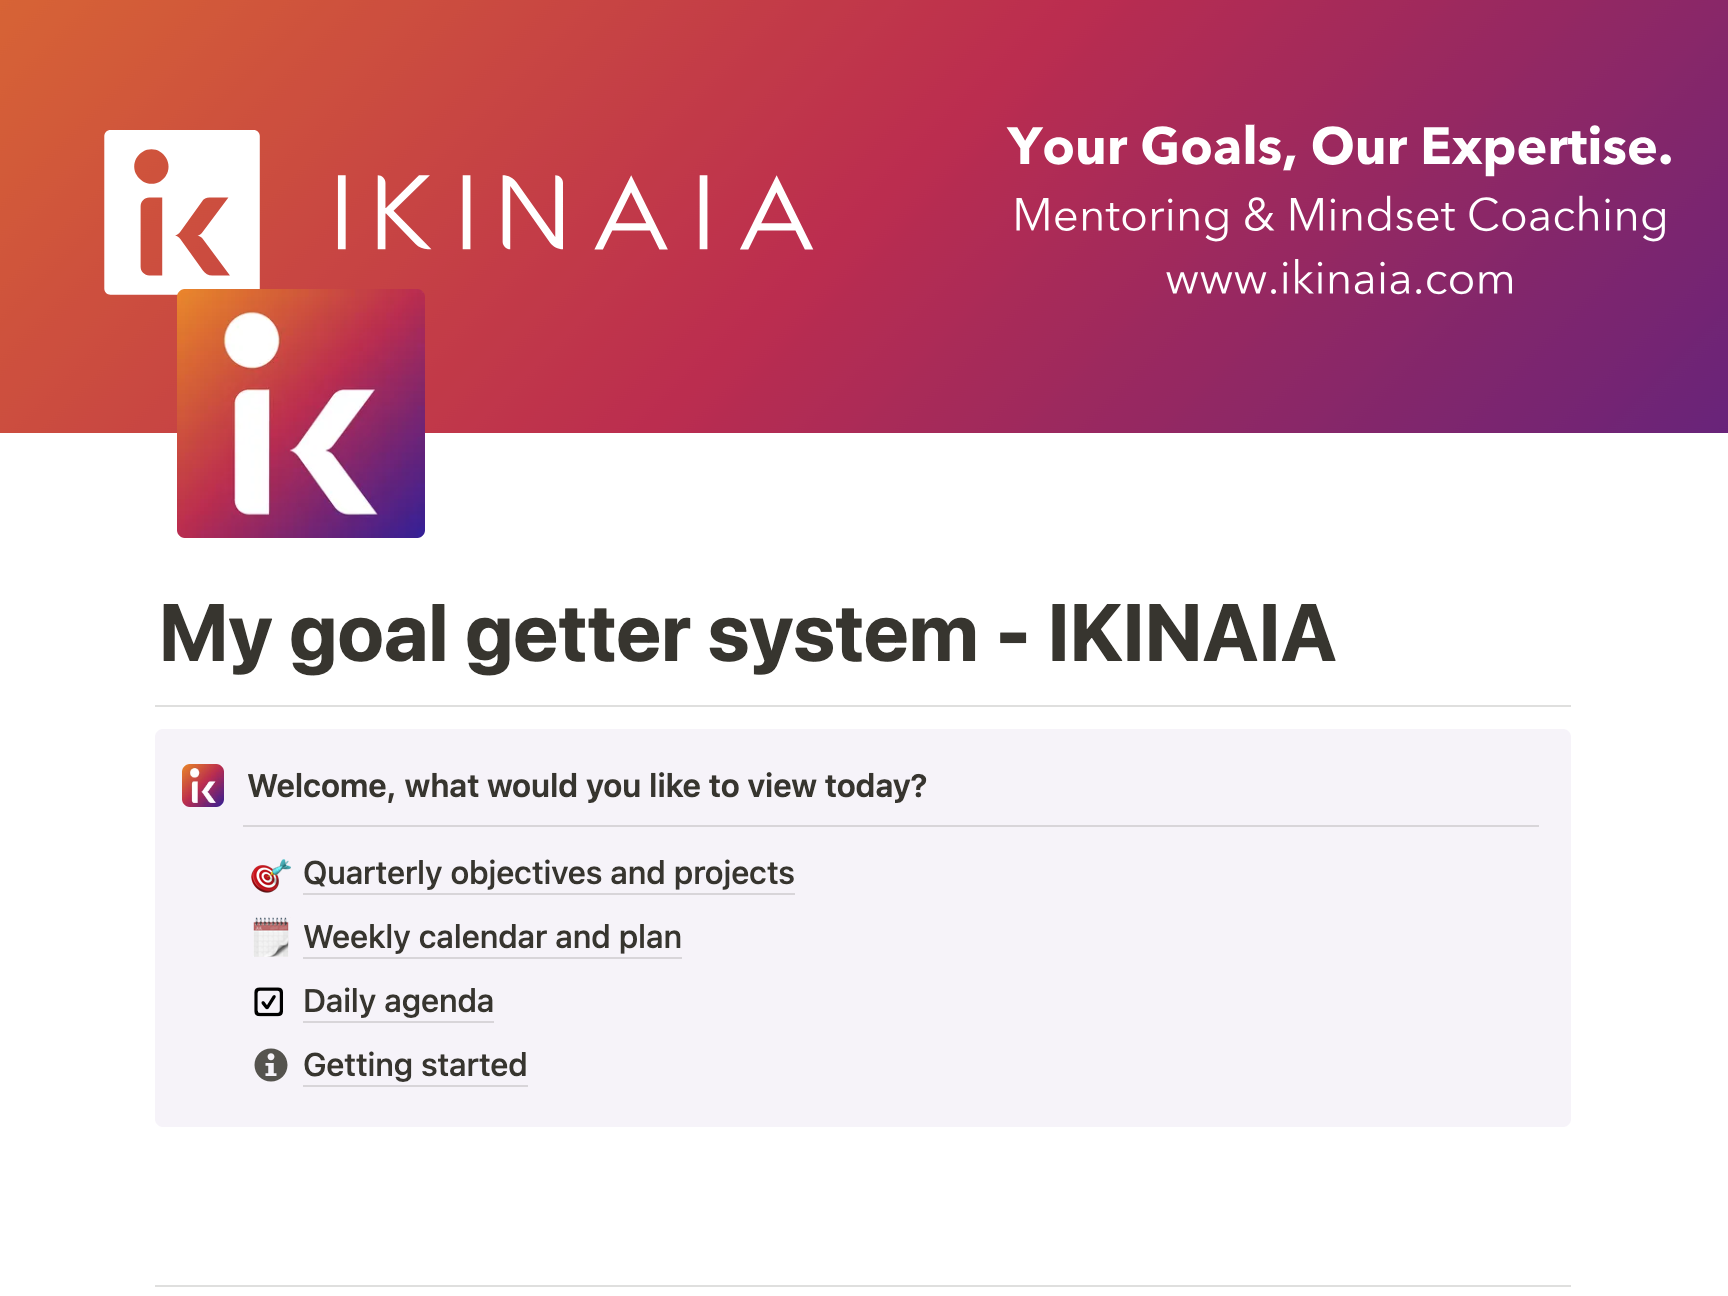Click the large gradient IK page icon

[301, 413]
